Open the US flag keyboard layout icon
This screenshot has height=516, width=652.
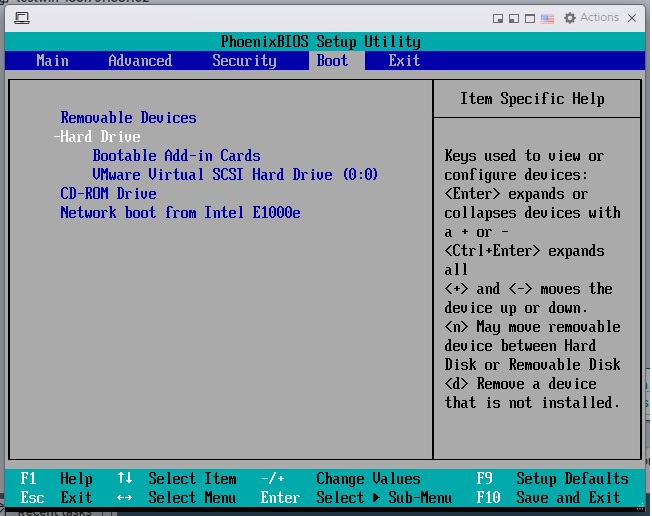pyautogui.click(x=547, y=18)
